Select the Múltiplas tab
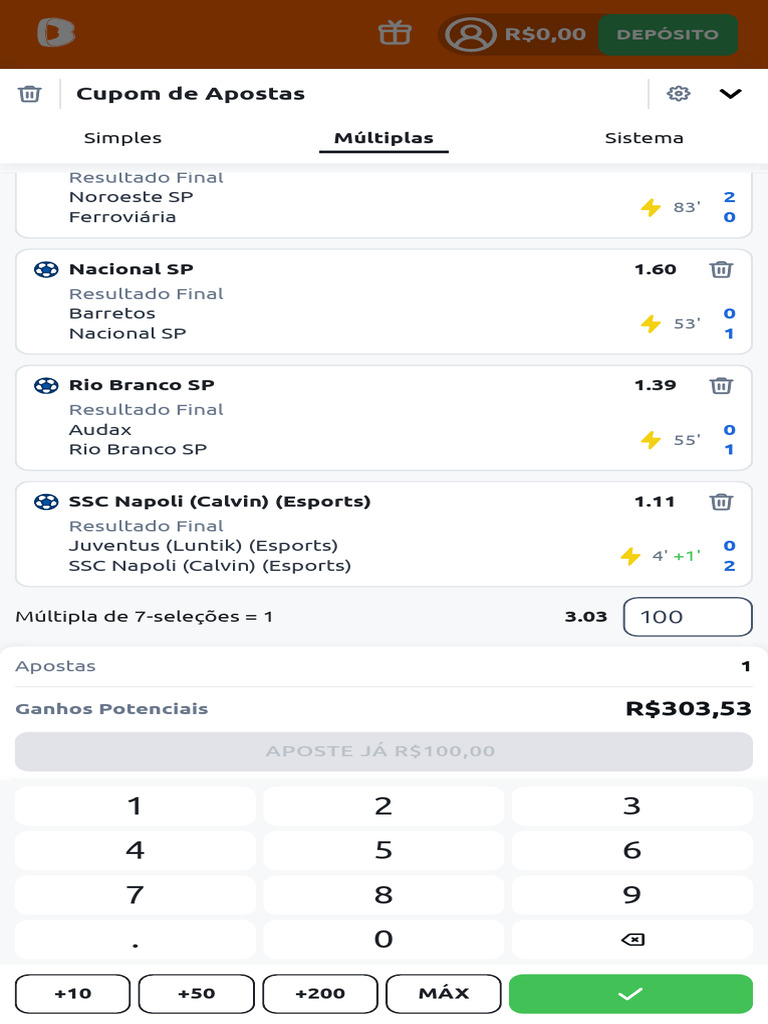Image resolution: width=768 pixels, height=1024 pixels. [384, 138]
